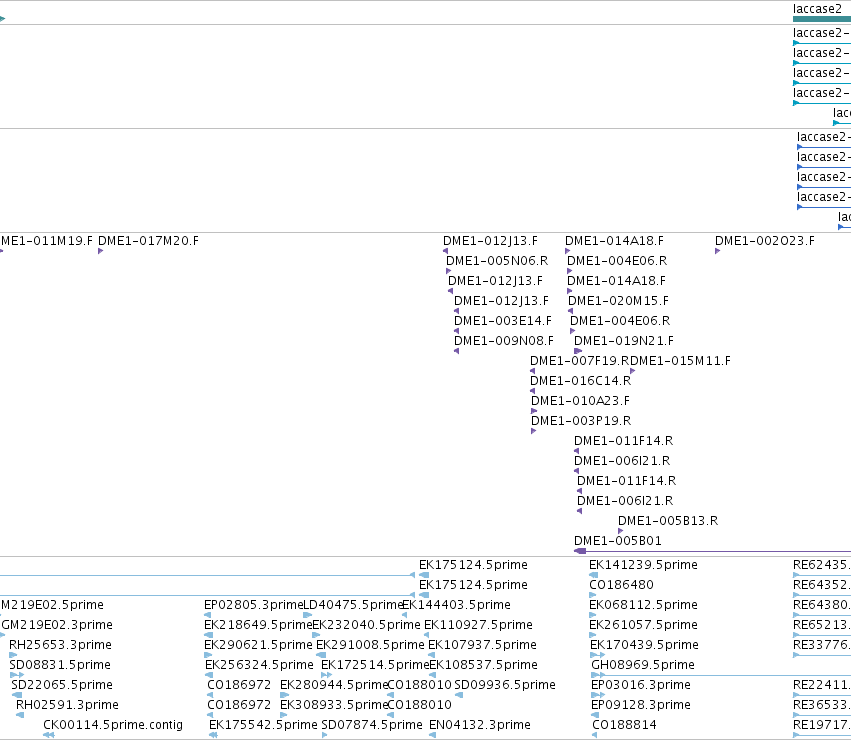
Task: Click the EP02805.3prime label
Action: (x=253, y=605)
